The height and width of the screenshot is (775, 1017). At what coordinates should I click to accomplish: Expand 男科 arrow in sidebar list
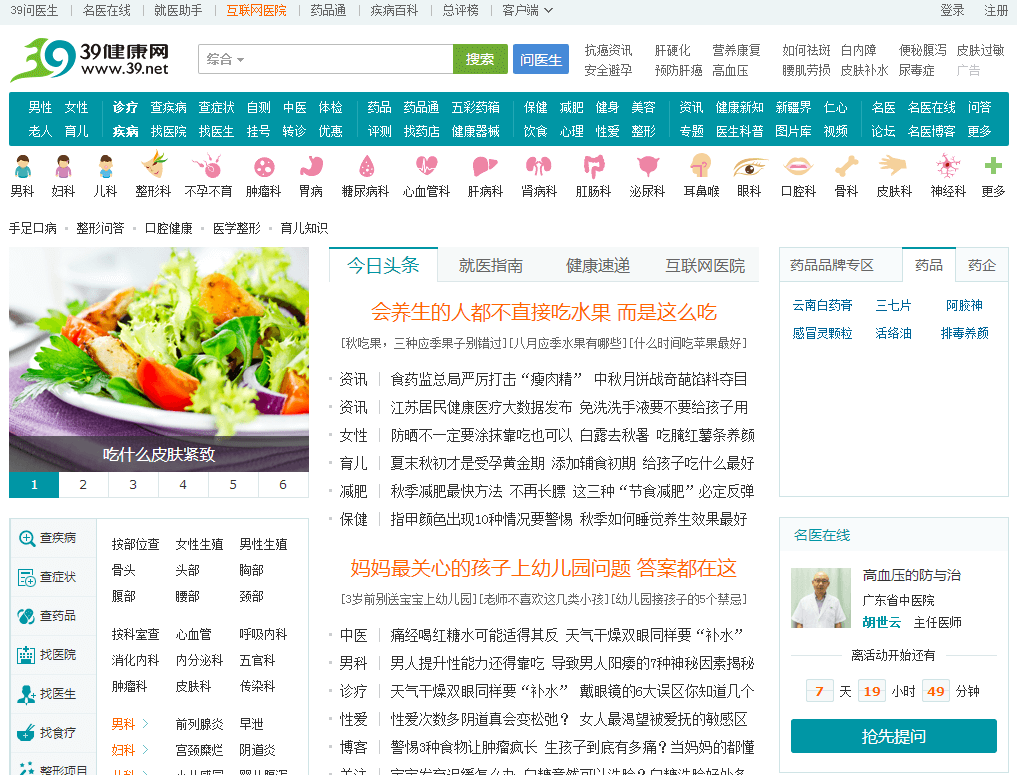pos(144,724)
